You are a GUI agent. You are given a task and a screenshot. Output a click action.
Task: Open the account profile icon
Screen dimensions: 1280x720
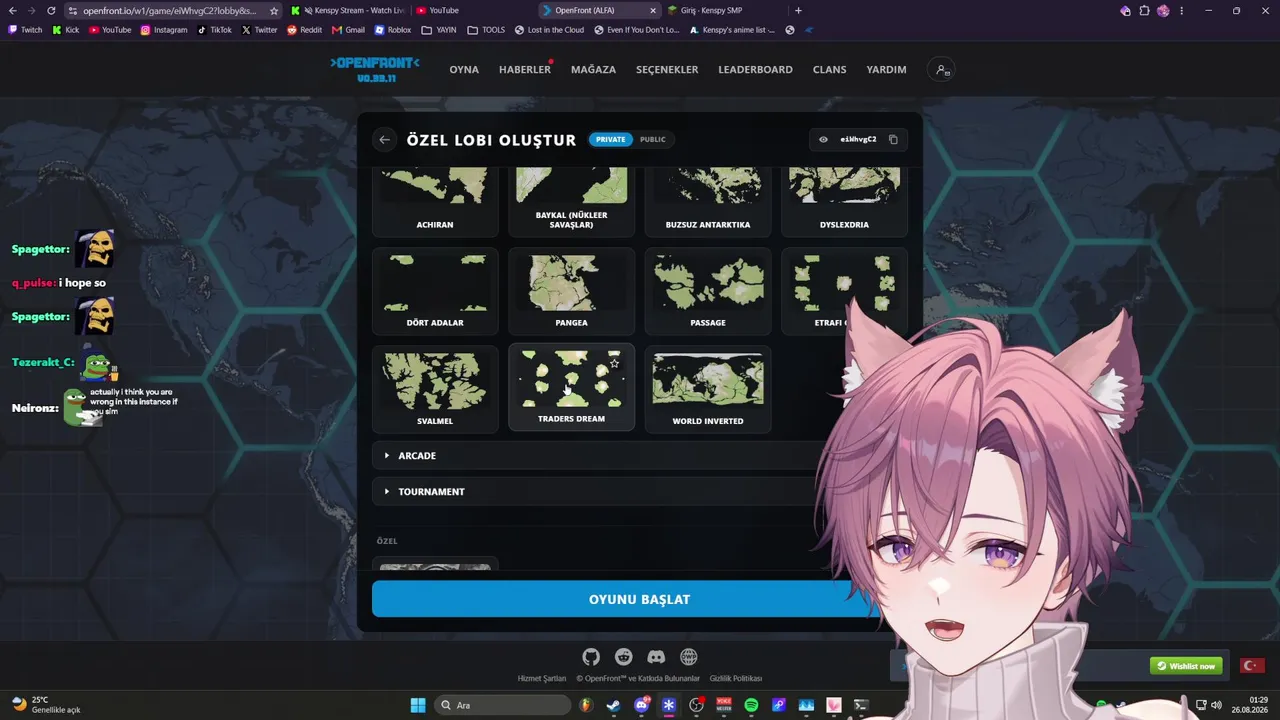(941, 70)
